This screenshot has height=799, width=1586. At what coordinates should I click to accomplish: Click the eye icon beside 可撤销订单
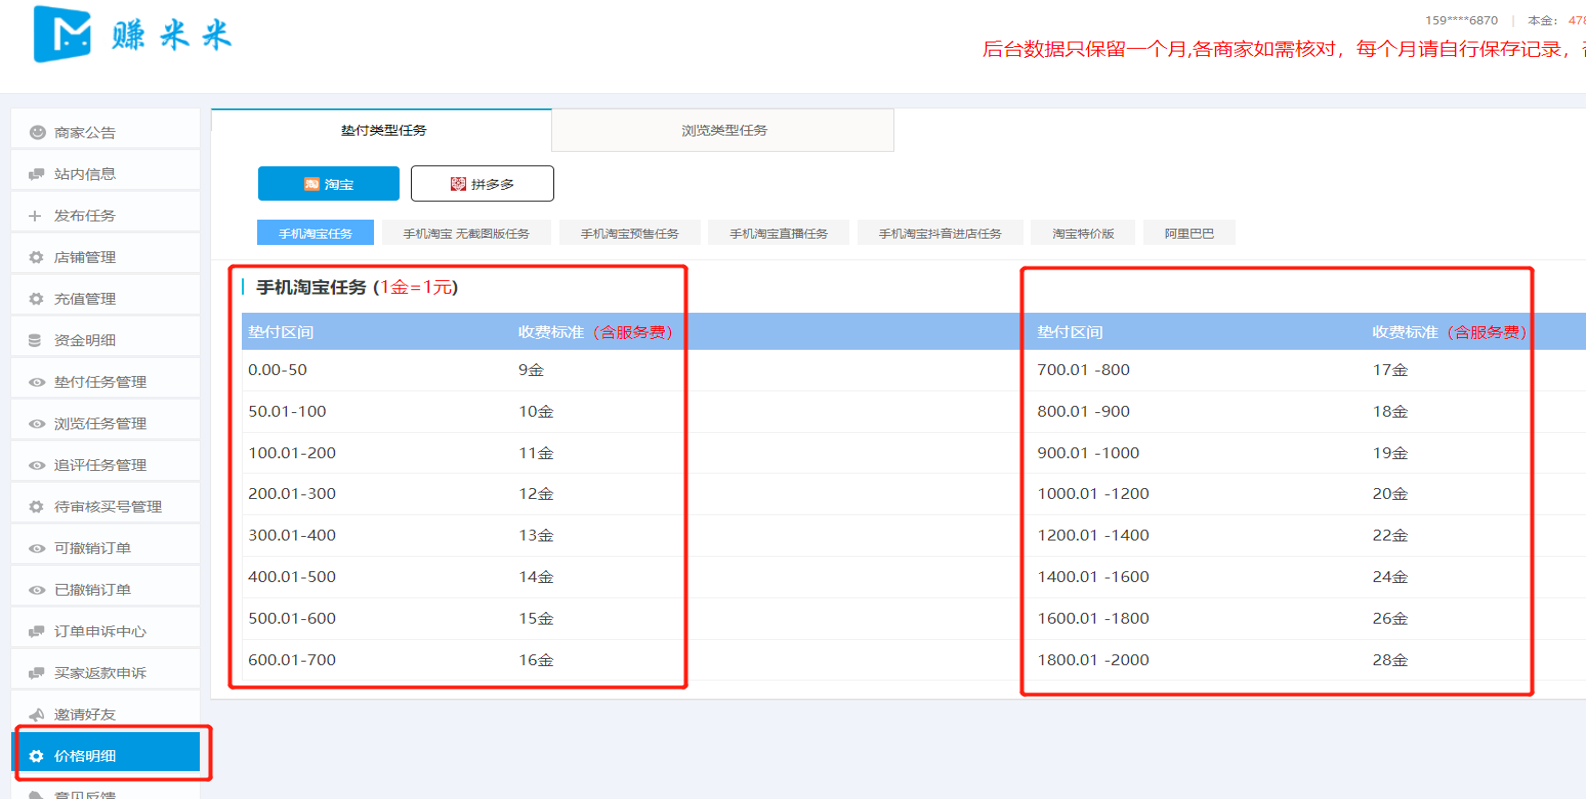point(37,549)
